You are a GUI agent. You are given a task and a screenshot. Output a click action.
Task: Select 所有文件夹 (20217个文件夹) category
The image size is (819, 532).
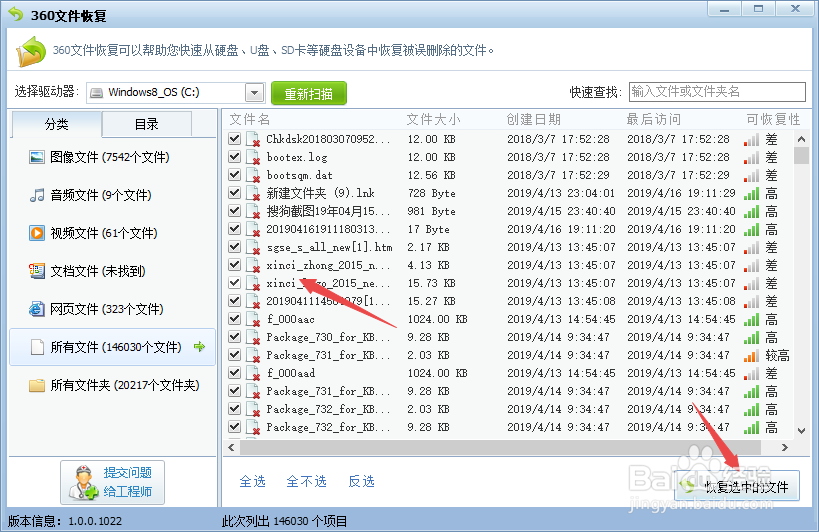112,385
